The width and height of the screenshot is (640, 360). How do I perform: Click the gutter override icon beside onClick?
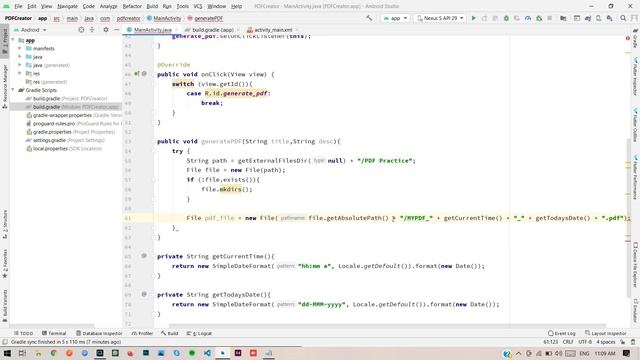tap(137, 74)
